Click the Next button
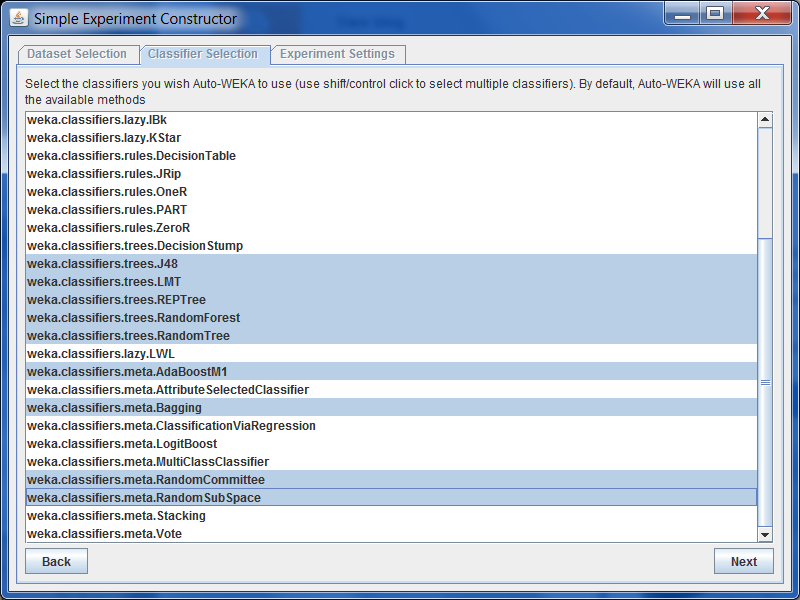This screenshot has width=800, height=600. click(x=743, y=561)
